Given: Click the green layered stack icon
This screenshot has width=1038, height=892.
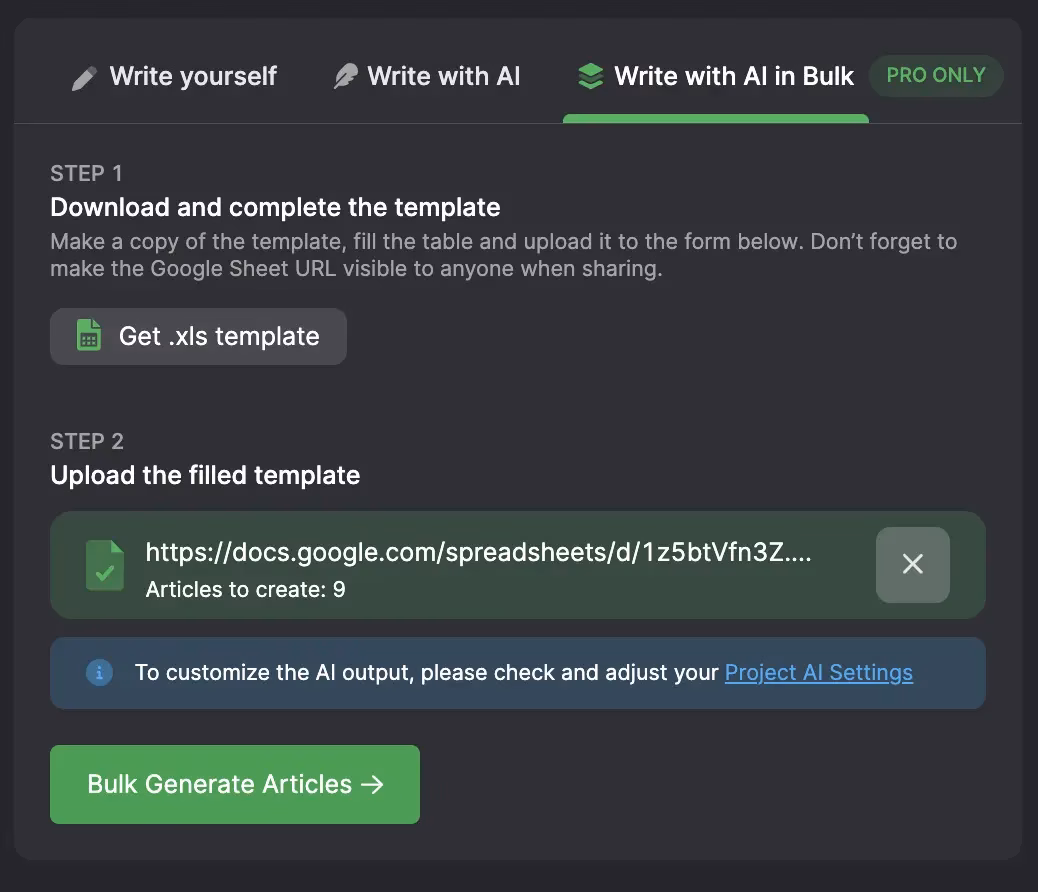Looking at the screenshot, I should click(x=591, y=77).
